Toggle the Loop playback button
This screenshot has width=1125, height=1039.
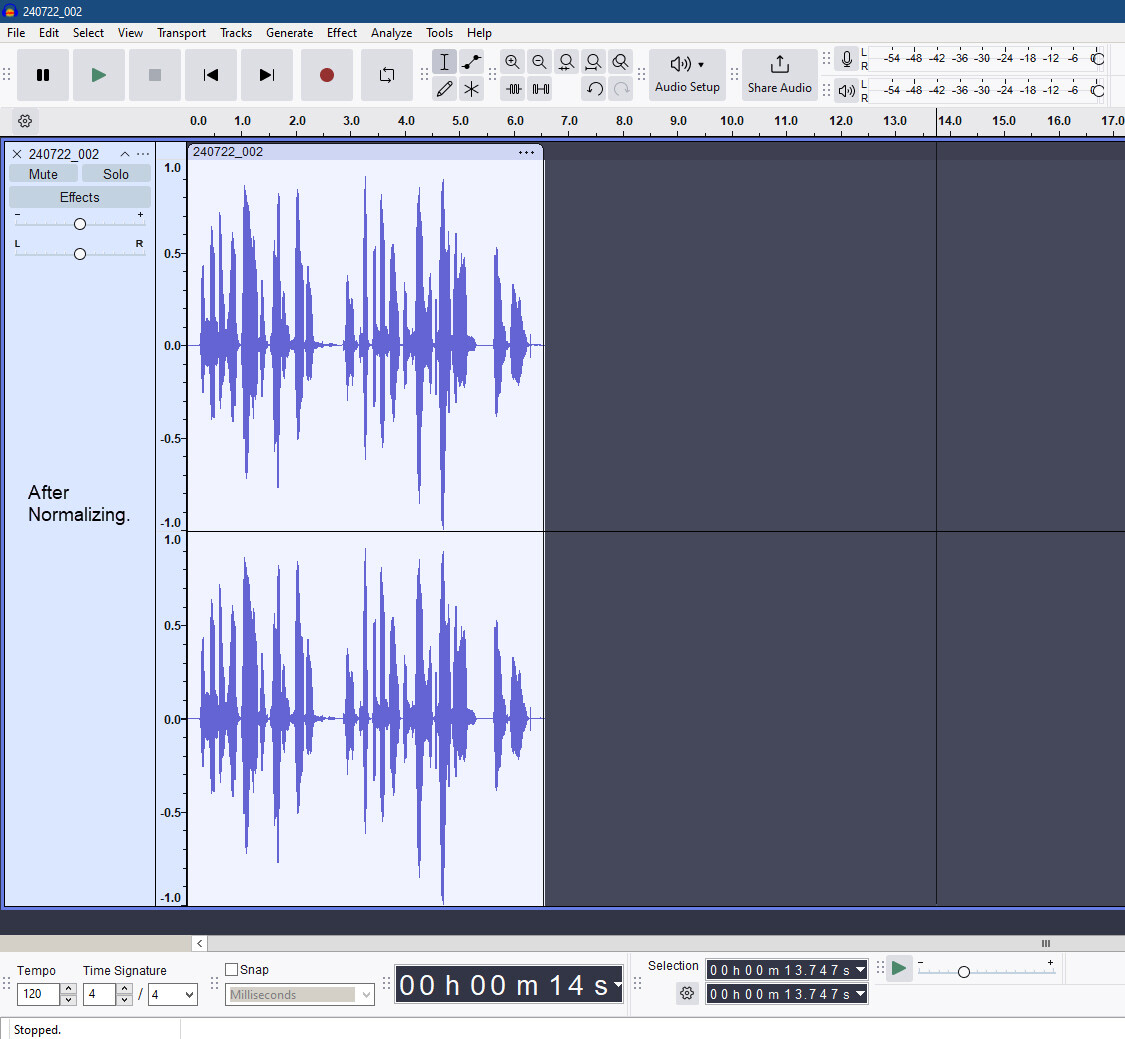click(386, 75)
